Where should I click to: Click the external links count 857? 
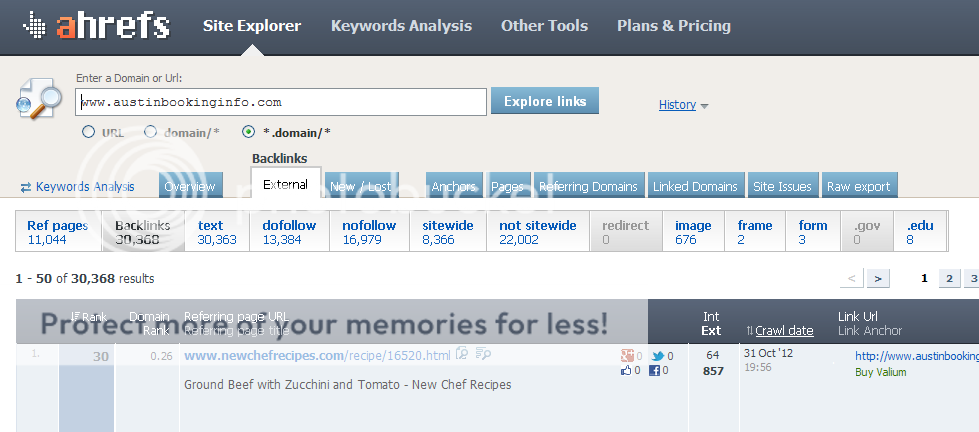[x=712, y=371]
